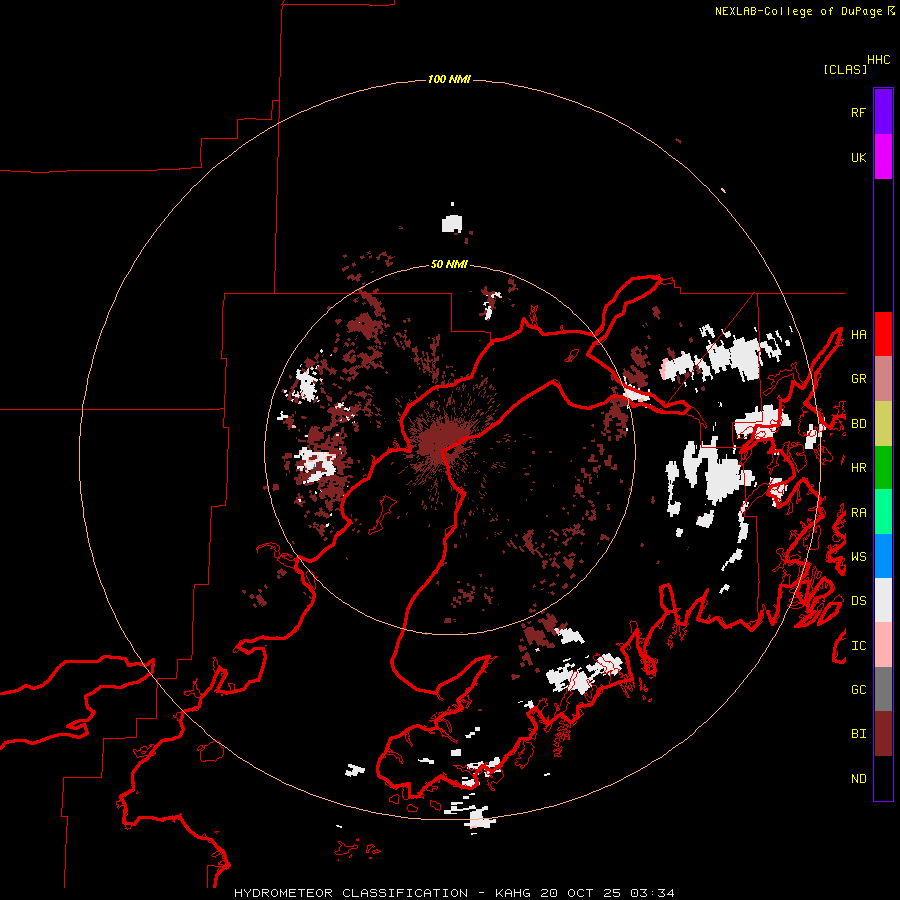Click the 03:34 timestamp in caption

[x=651, y=893]
